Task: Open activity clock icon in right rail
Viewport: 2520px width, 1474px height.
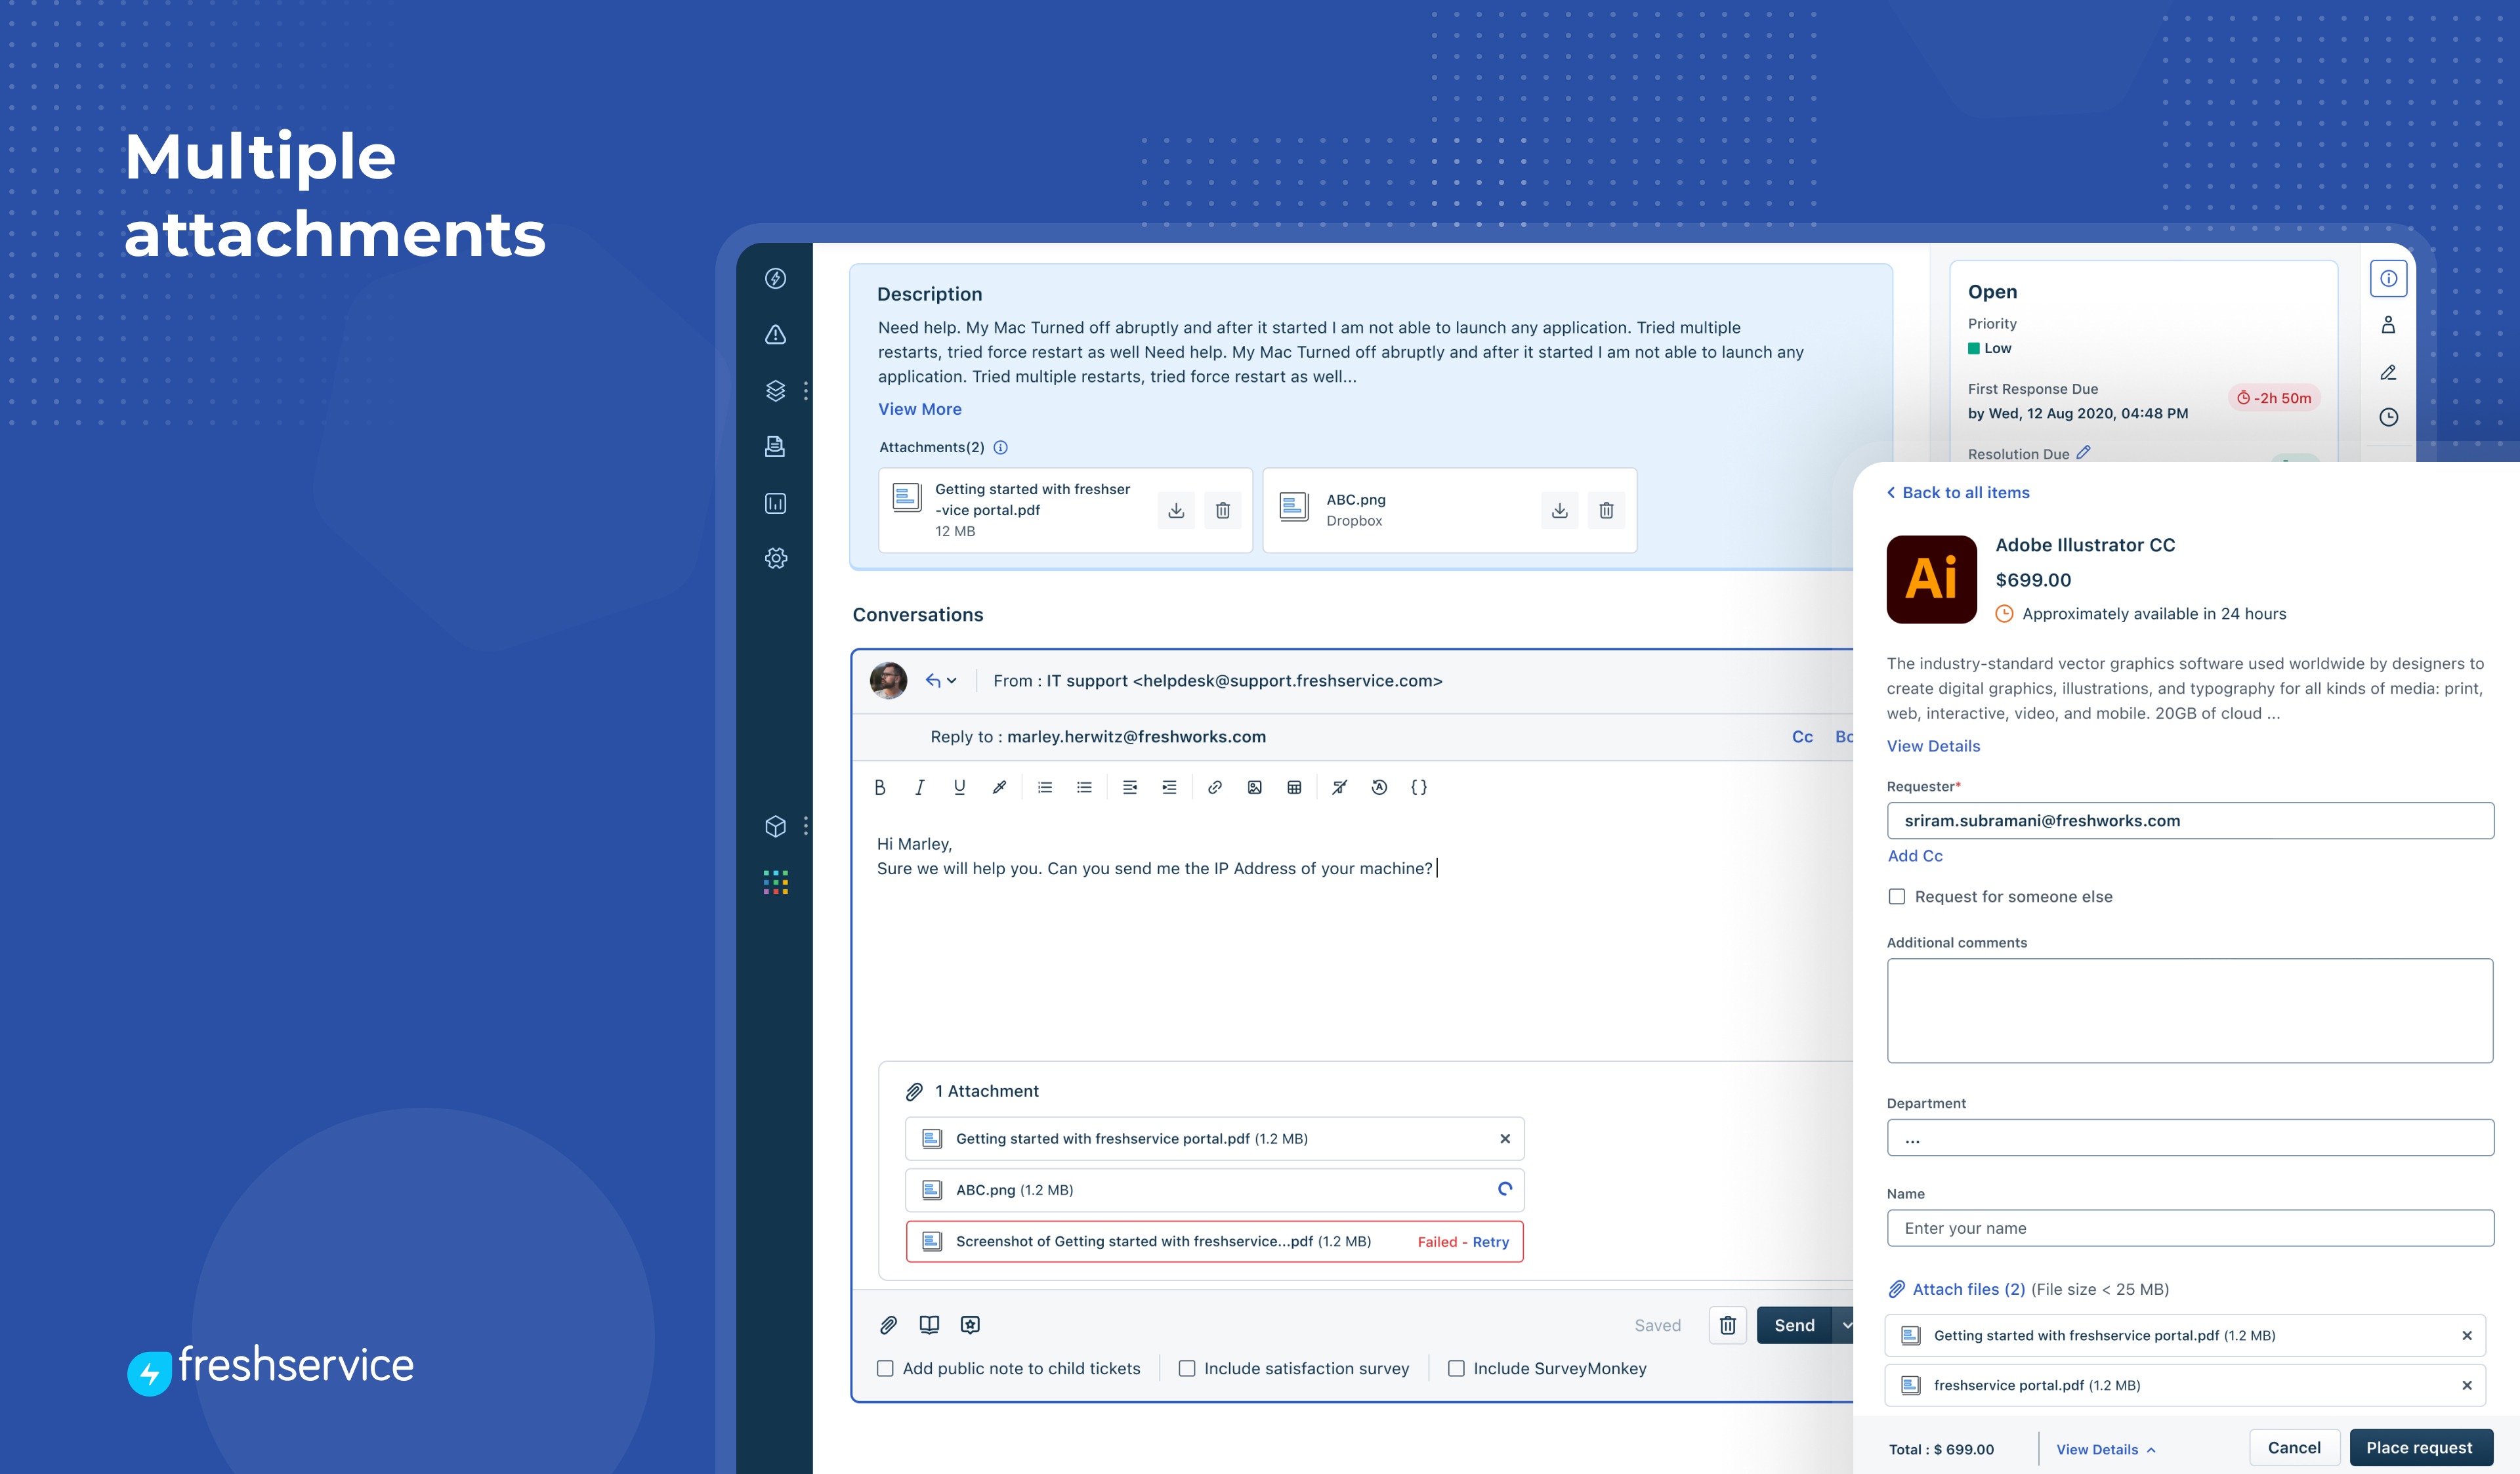Action: 2388,417
